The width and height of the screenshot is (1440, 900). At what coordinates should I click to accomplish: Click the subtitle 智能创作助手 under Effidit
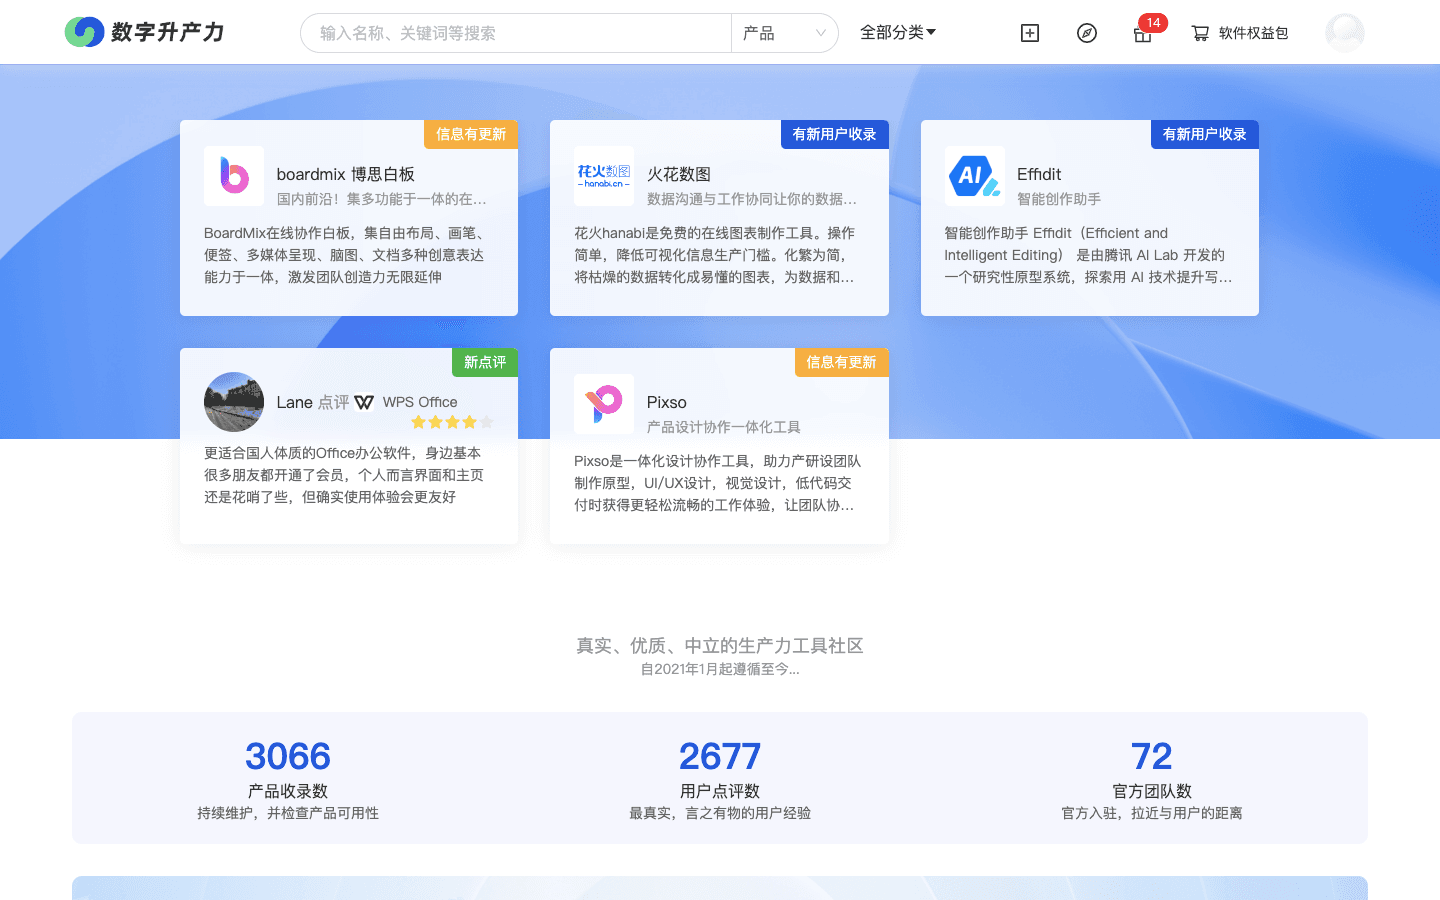[1059, 199]
